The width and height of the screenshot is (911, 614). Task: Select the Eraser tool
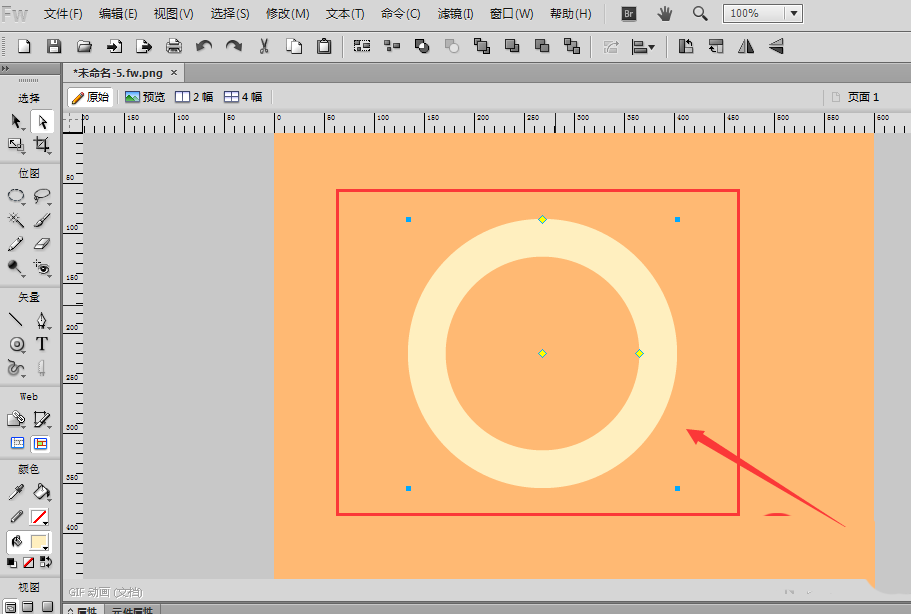click(x=42, y=243)
